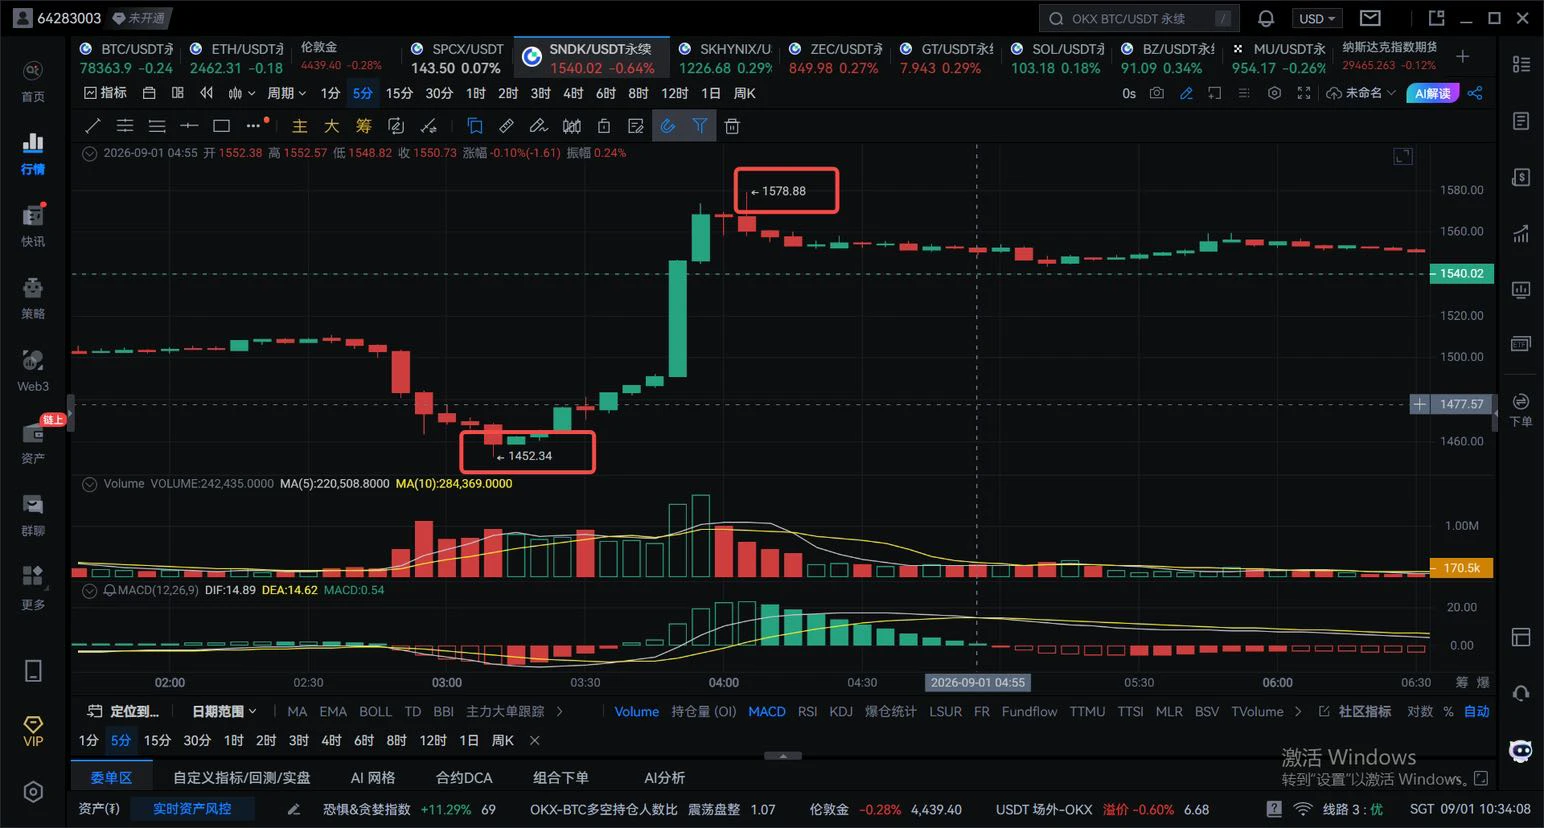Screen dimensions: 1544x828
Task: Toggle the RSI sub-indicator
Action: [x=808, y=712]
